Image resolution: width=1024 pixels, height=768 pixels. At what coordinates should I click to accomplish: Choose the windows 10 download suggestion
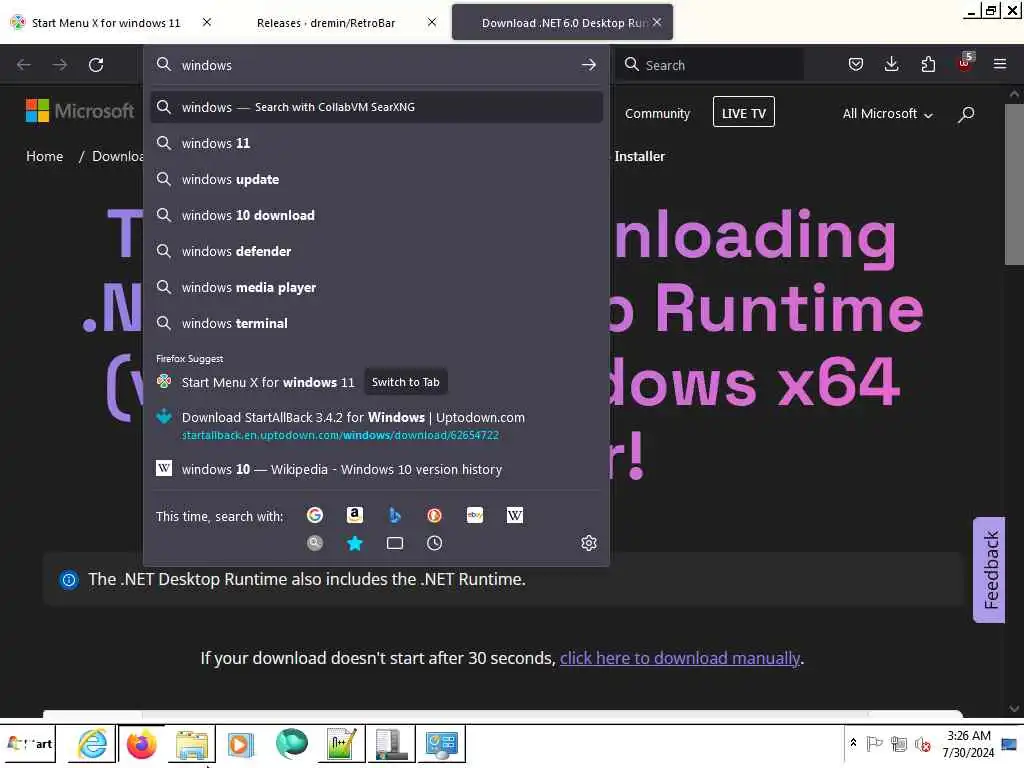pyautogui.click(x=376, y=215)
